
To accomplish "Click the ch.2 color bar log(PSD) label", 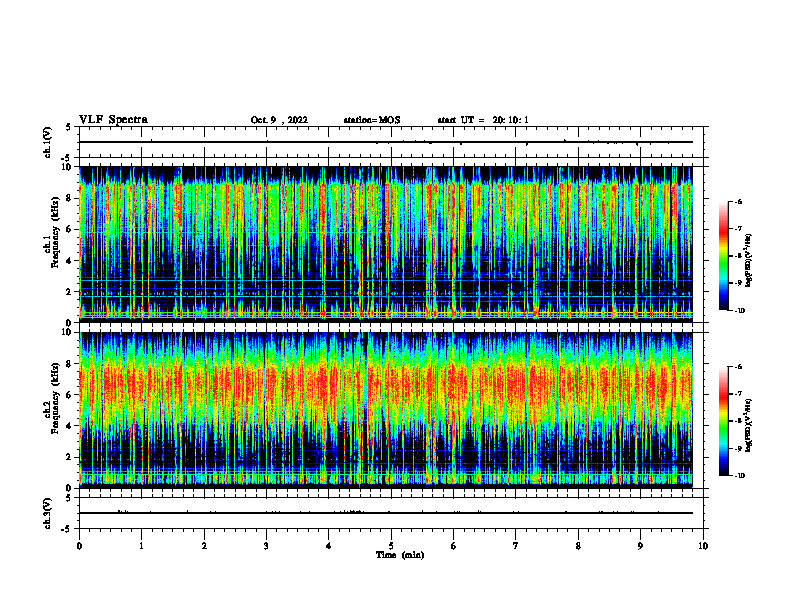I will [x=749, y=425].
